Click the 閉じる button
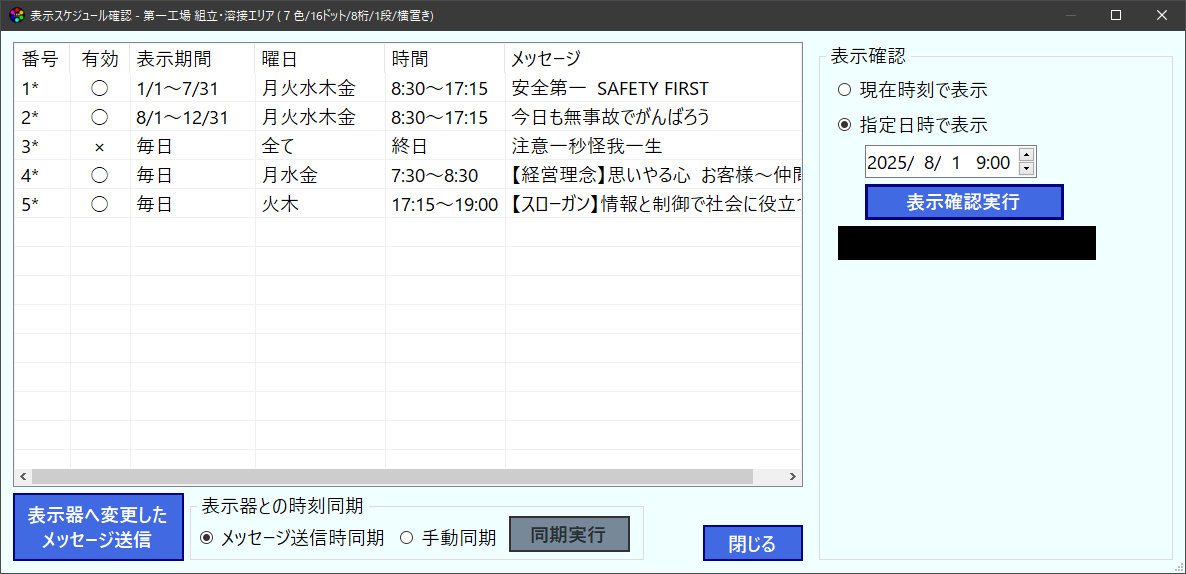The image size is (1186, 574). tap(753, 543)
